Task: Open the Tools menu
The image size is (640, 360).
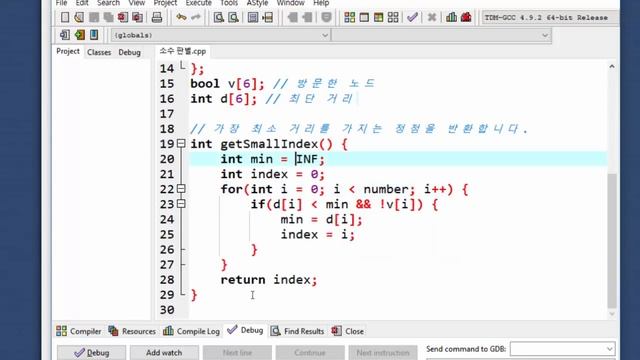Action: click(229, 3)
